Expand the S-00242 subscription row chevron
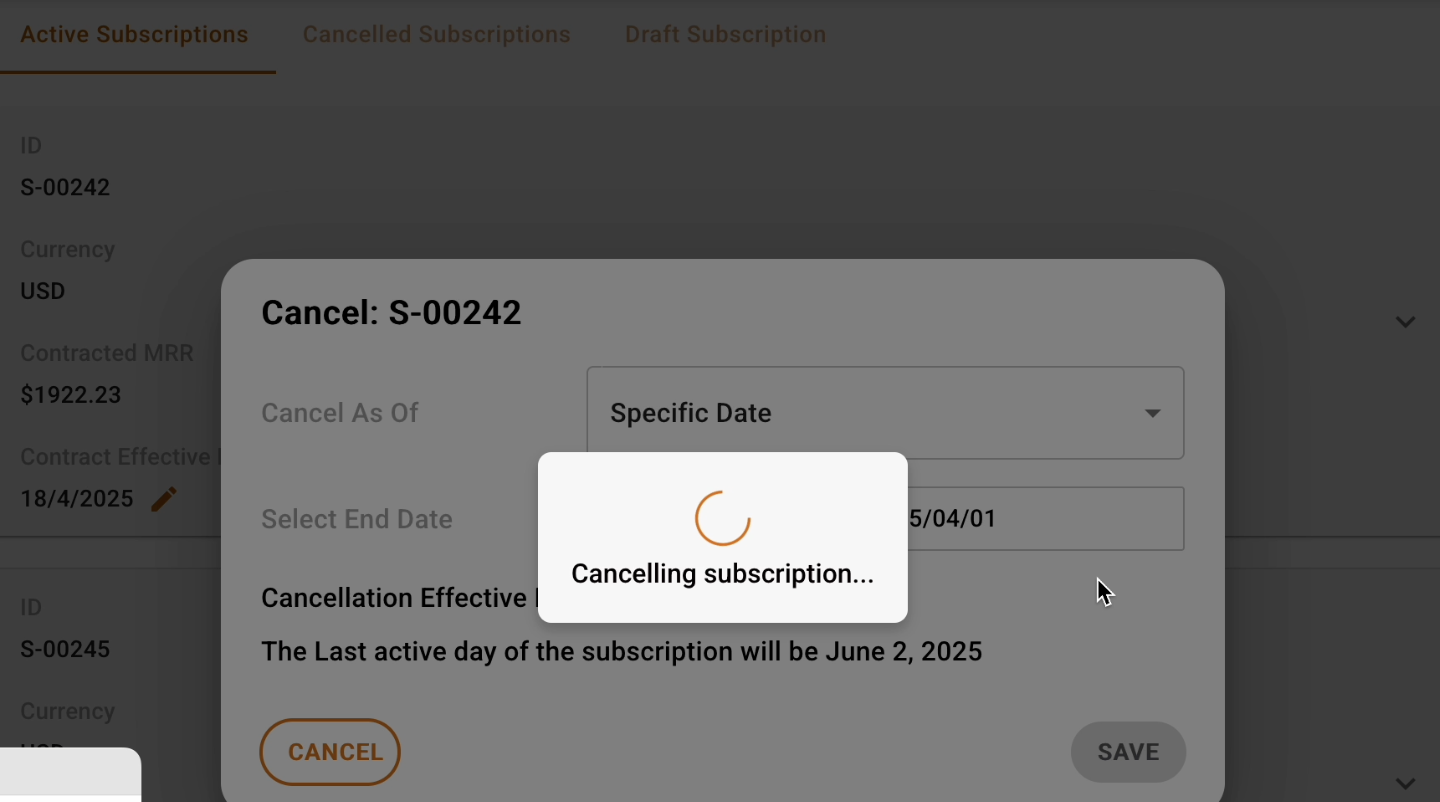Image resolution: width=1440 pixels, height=802 pixels. [x=1405, y=322]
